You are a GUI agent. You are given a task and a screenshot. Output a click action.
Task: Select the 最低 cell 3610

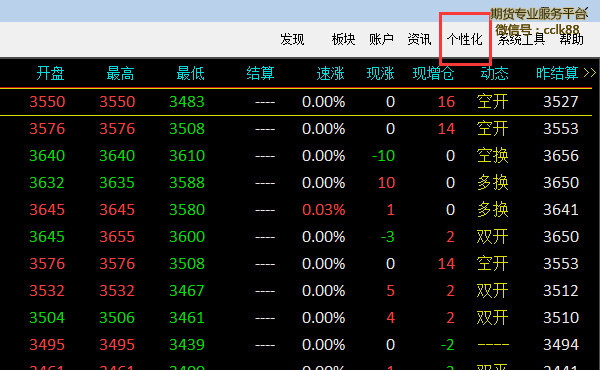[x=187, y=156]
